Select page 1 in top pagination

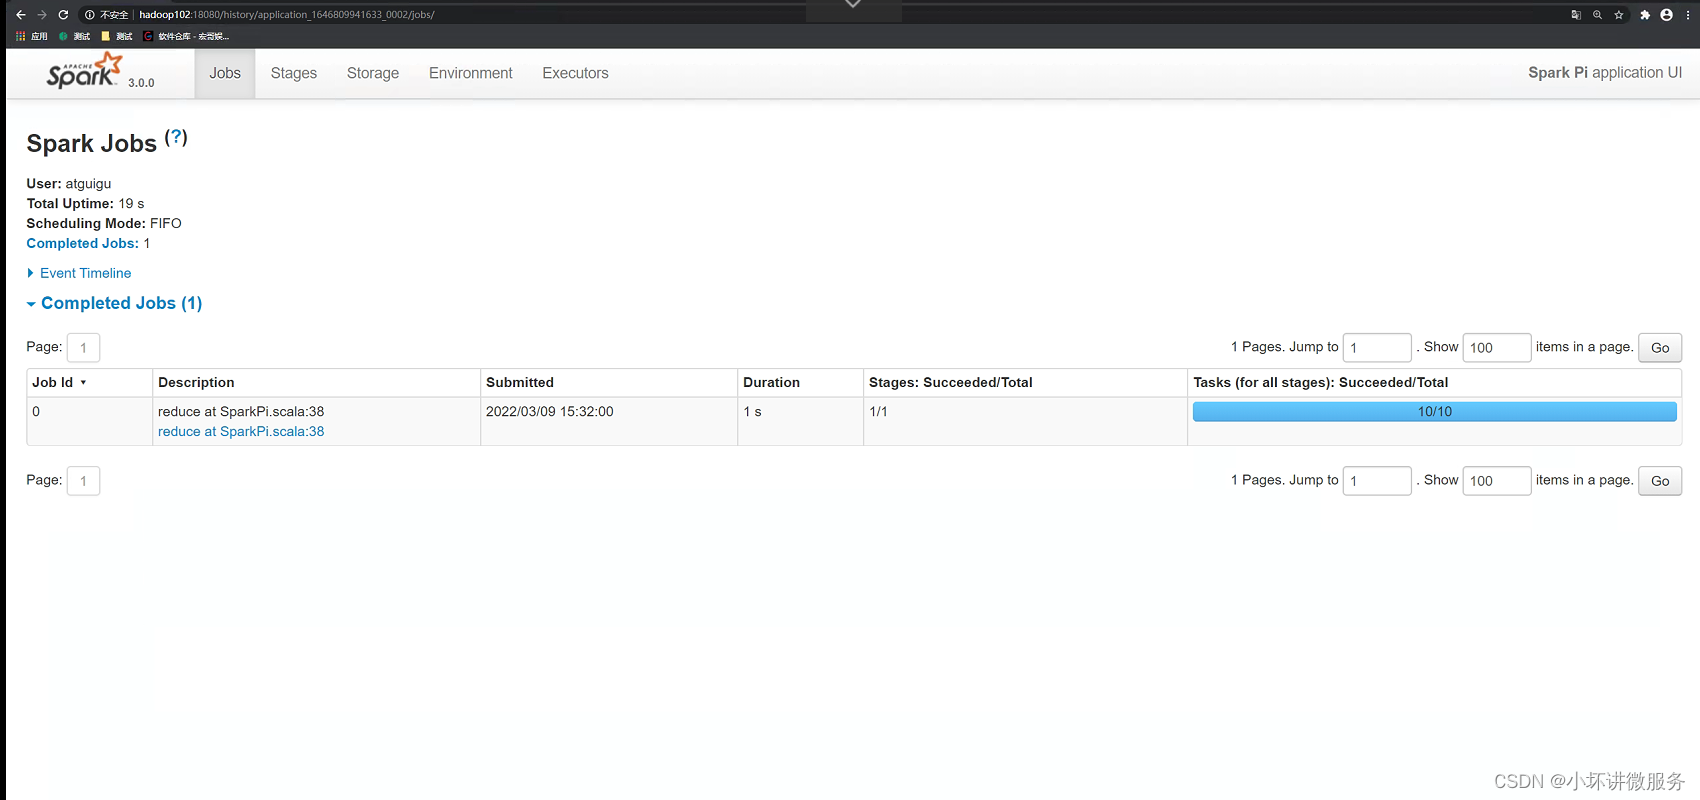(x=83, y=347)
